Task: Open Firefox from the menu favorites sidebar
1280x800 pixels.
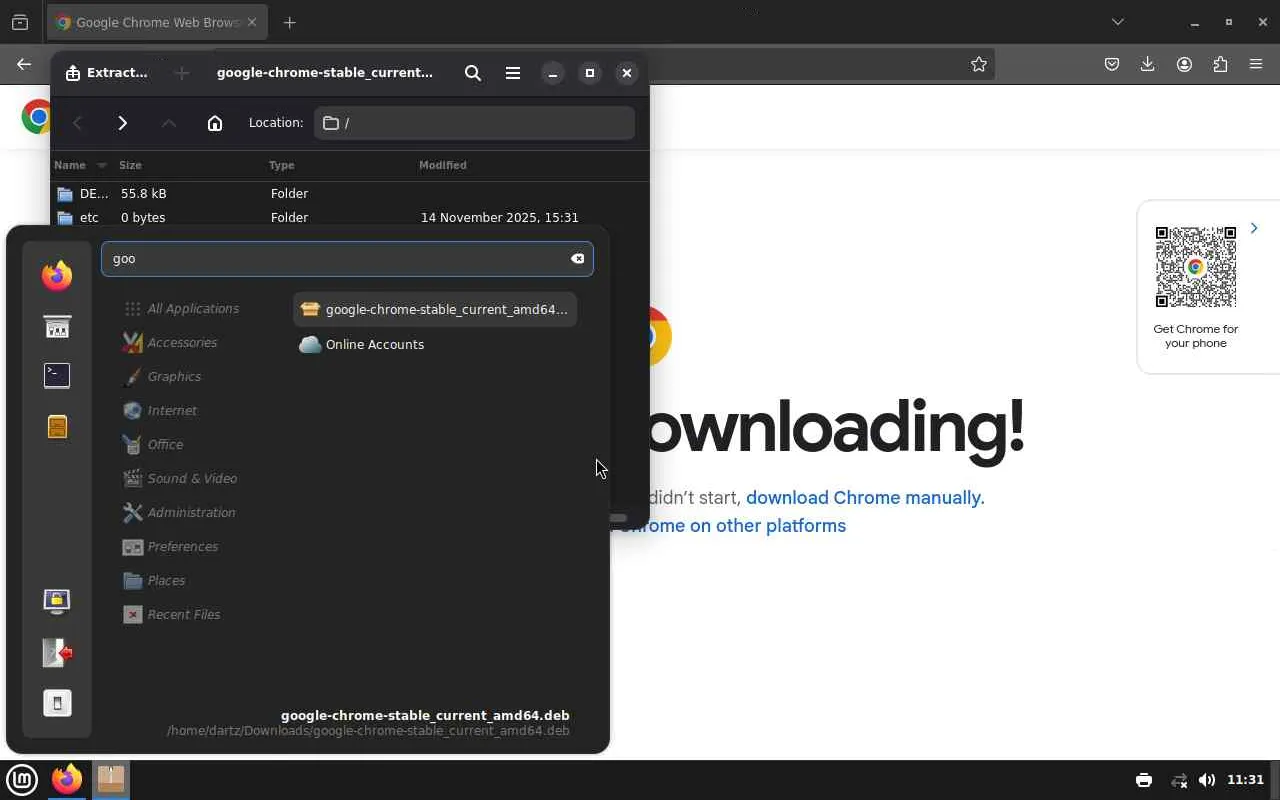Action: (x=57, y=275)
